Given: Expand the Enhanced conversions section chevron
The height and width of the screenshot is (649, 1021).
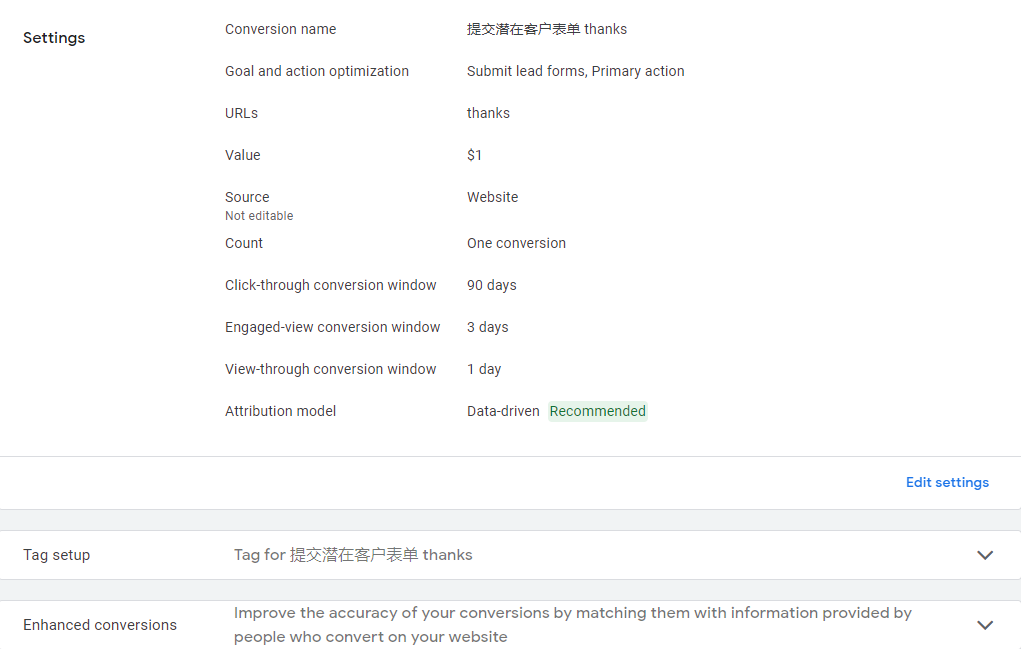Looking at the screenshot, I should click(985, 625).
